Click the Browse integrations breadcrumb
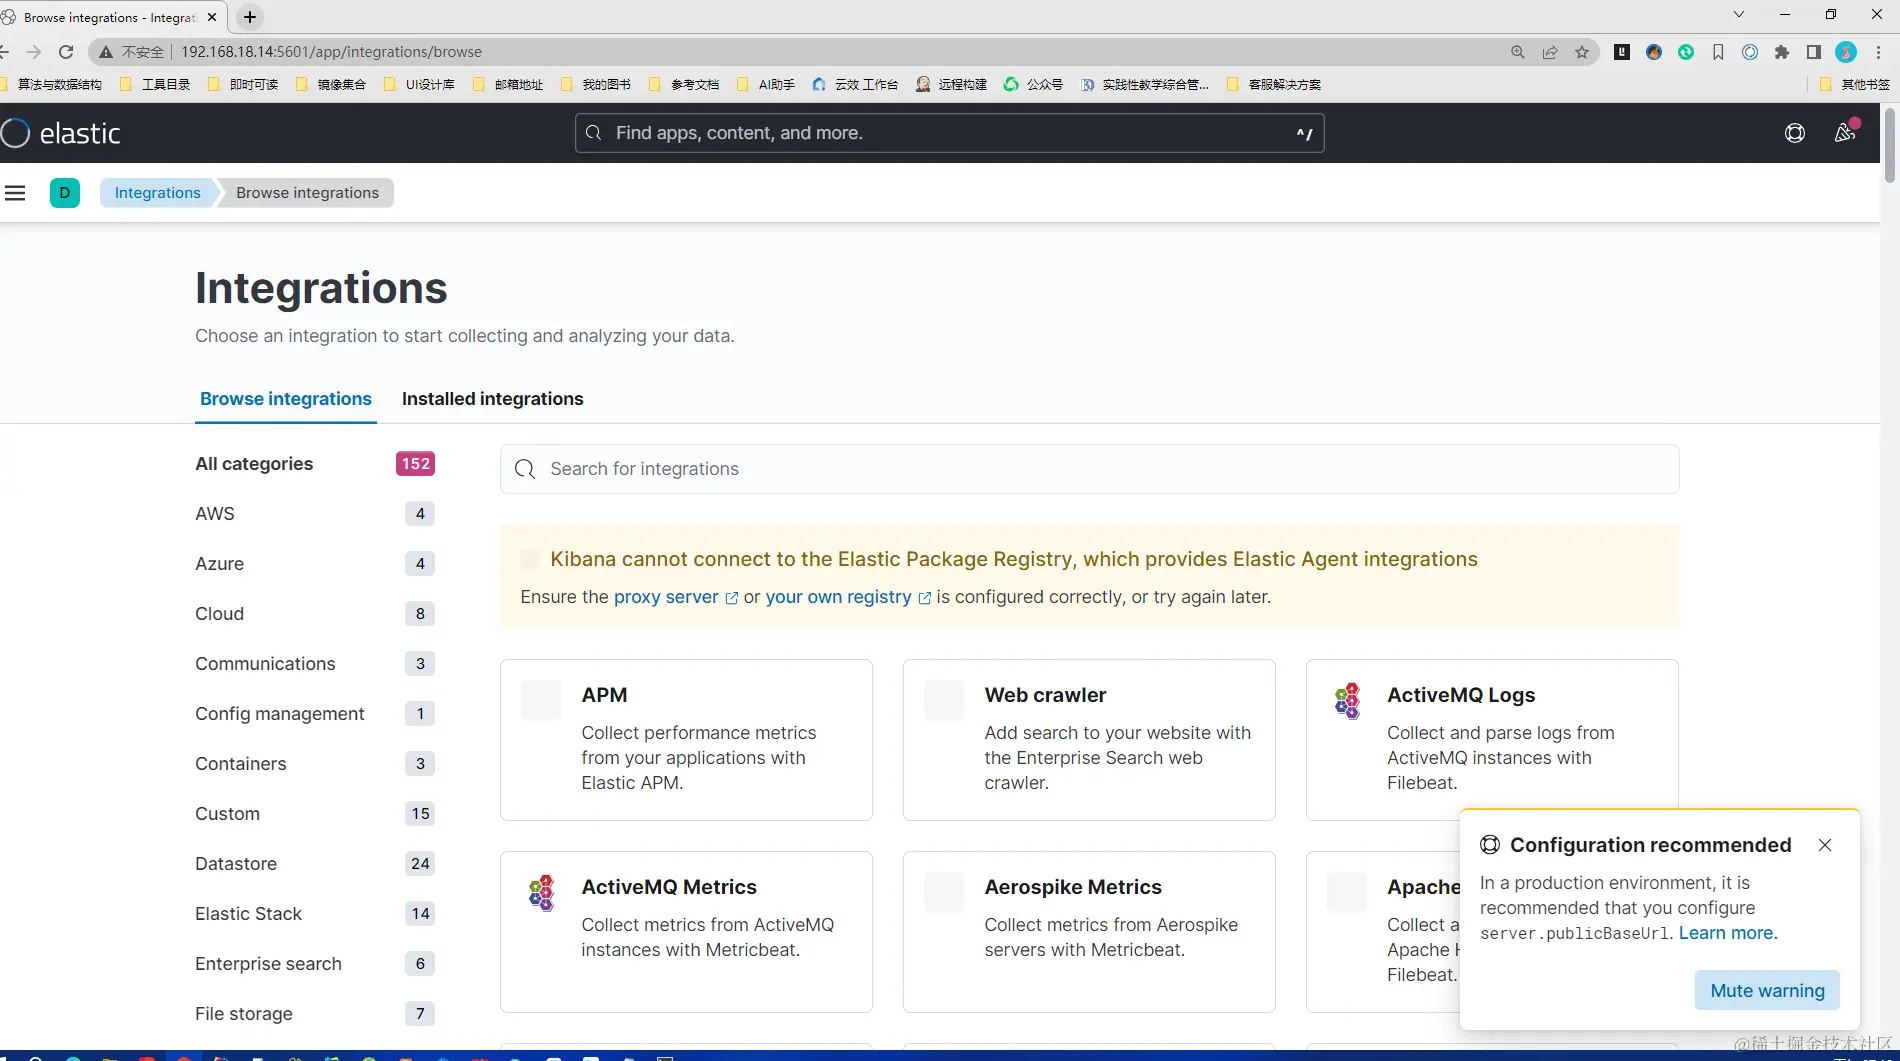The height and width of the screenshot is (1061, 1900). pos(308,193)
